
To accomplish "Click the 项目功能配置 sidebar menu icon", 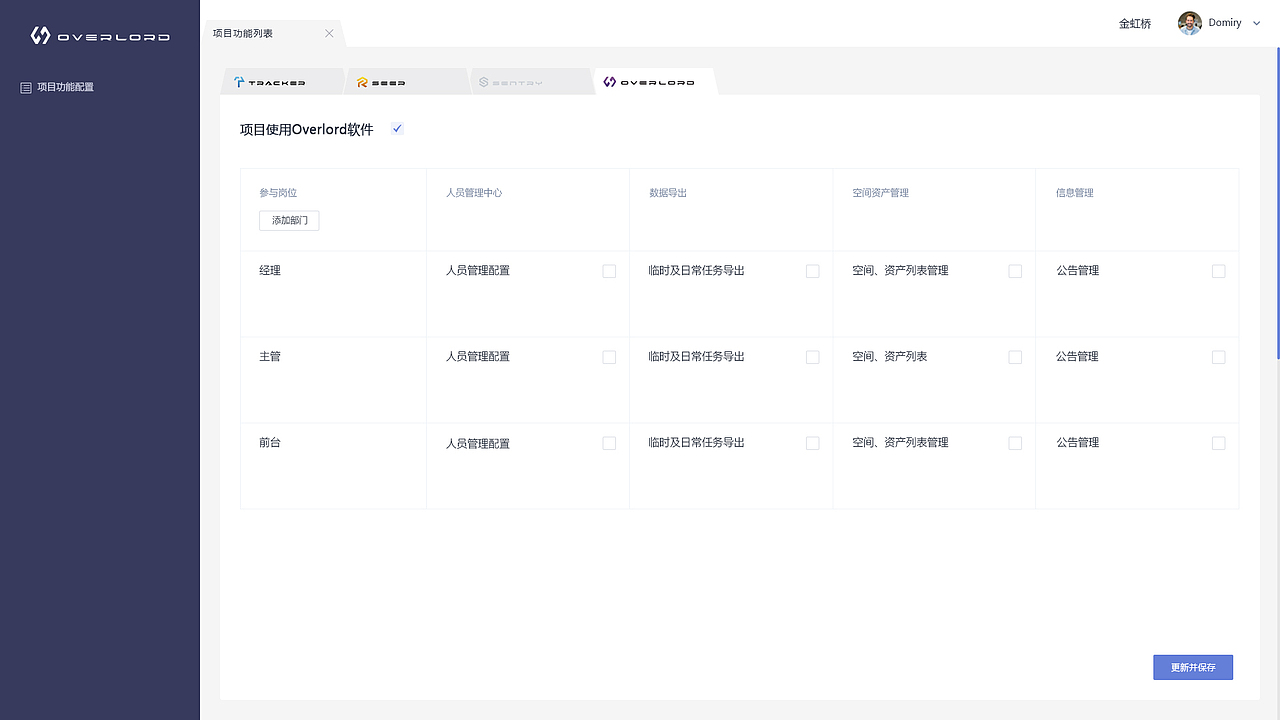I will [x=25, y=87].
